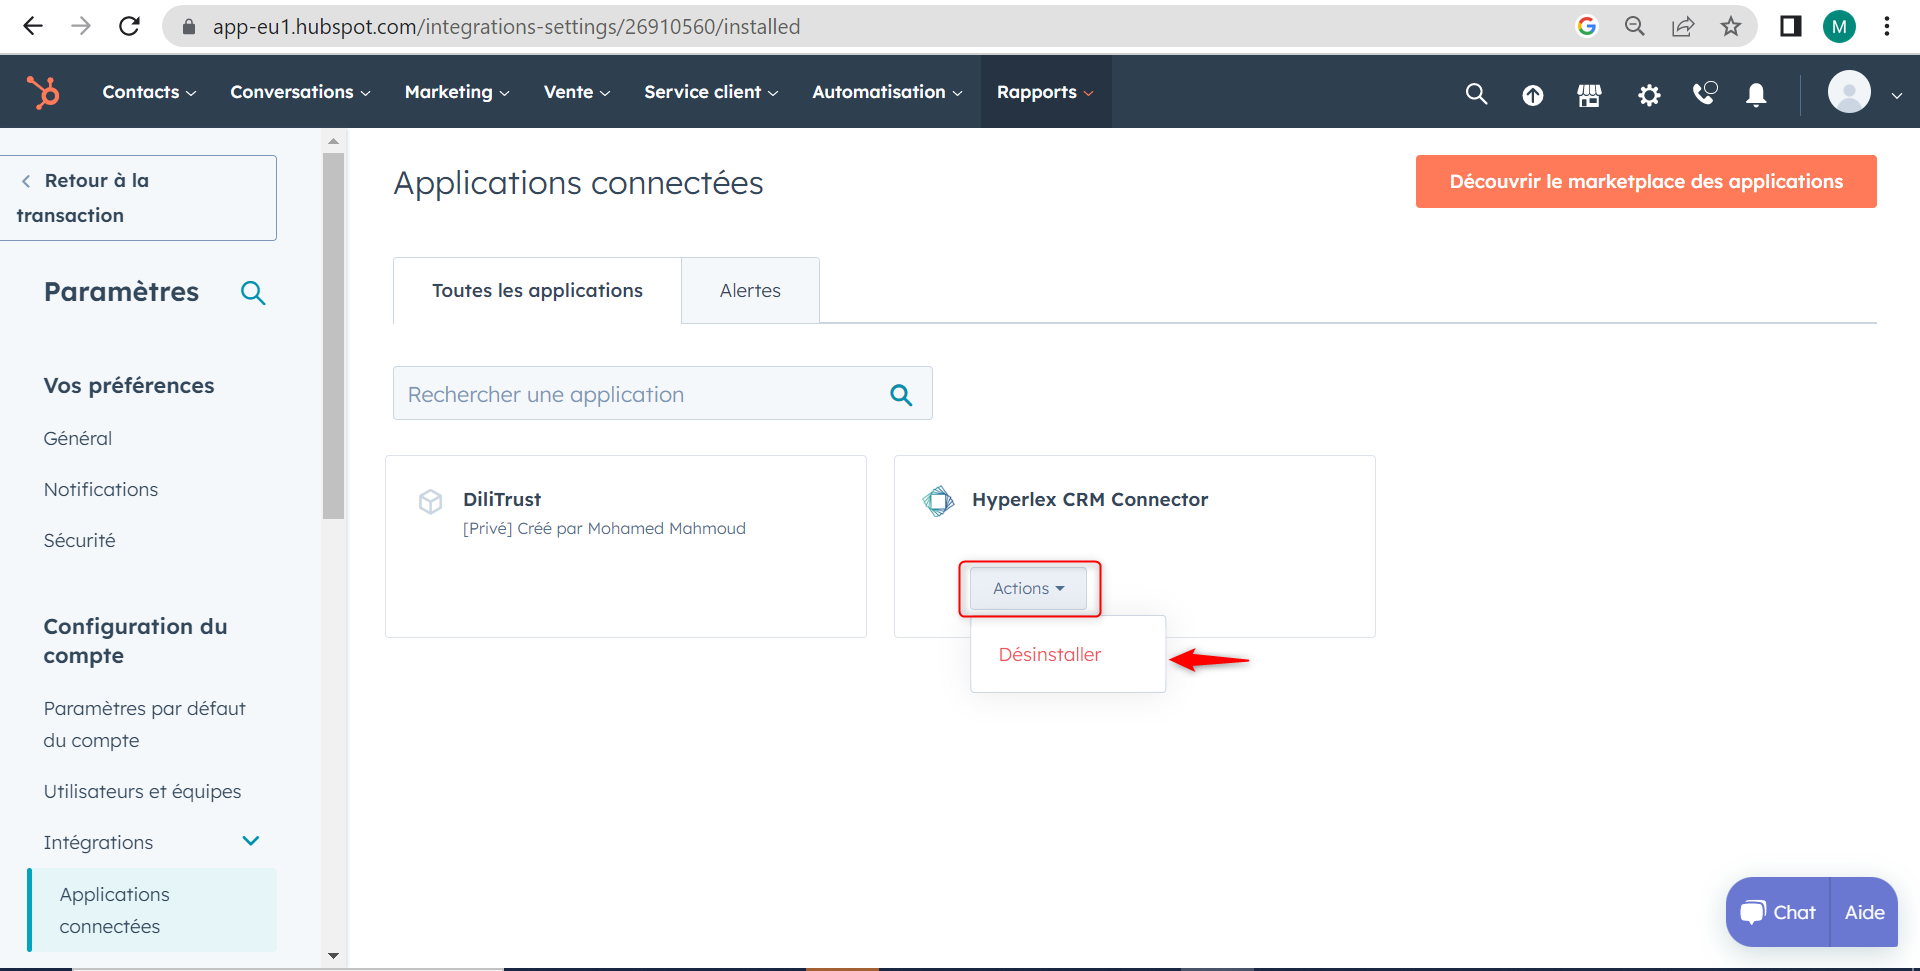Open the settings gear icon
The width and height of the screenshot is (1920, 971).
click(x=1649, y=95)
